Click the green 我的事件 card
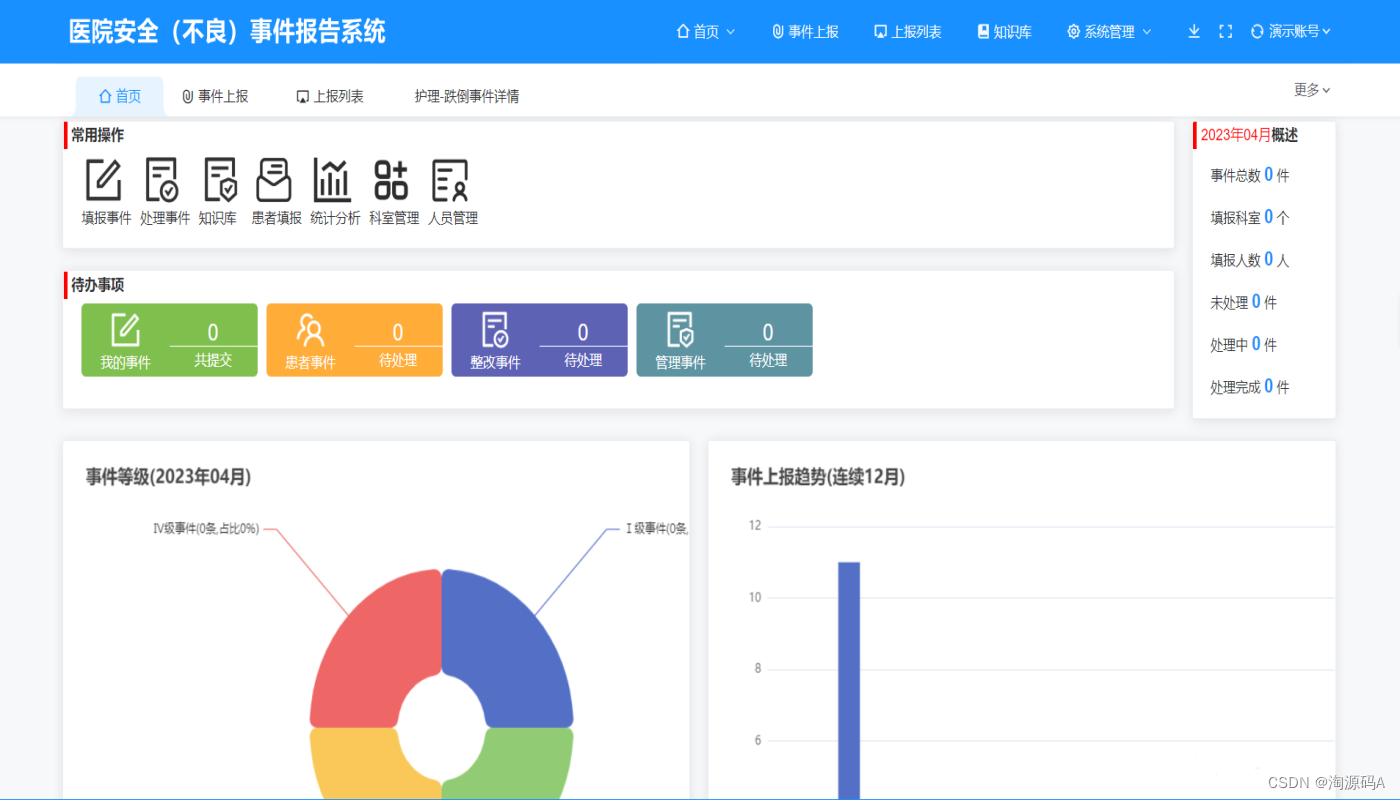The width and height of the screenshot is (1400, 800). point(169,340)
